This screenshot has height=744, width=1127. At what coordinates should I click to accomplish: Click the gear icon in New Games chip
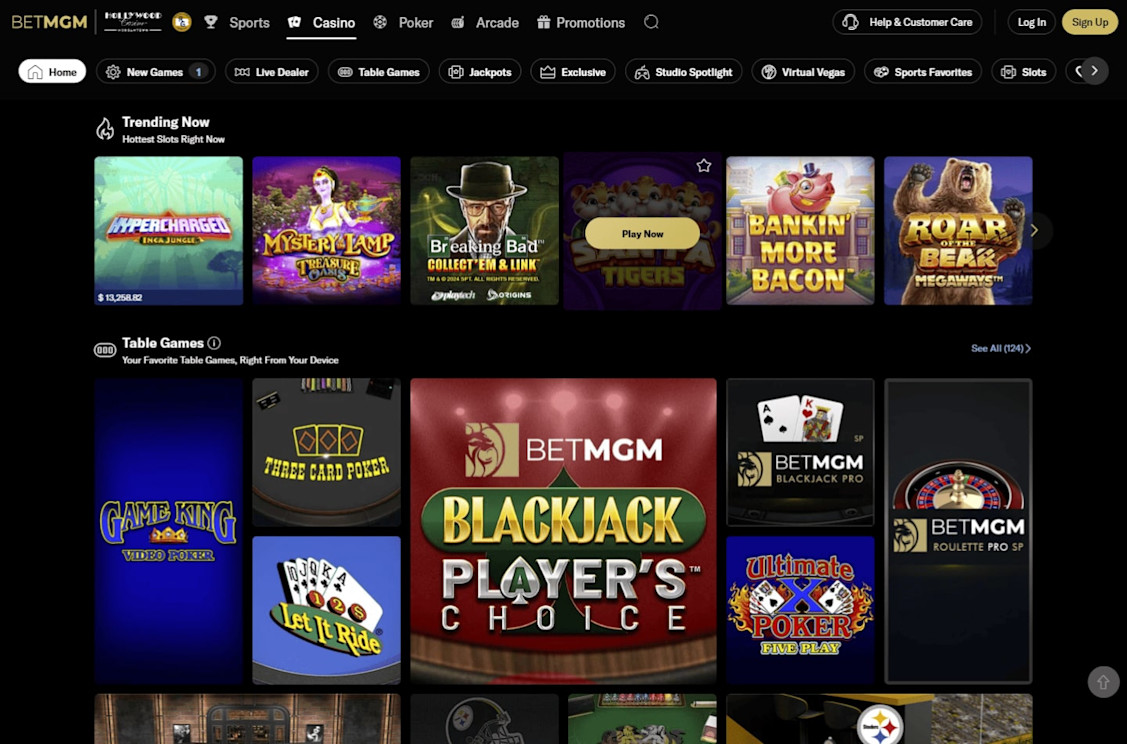(x=113, y=72)
